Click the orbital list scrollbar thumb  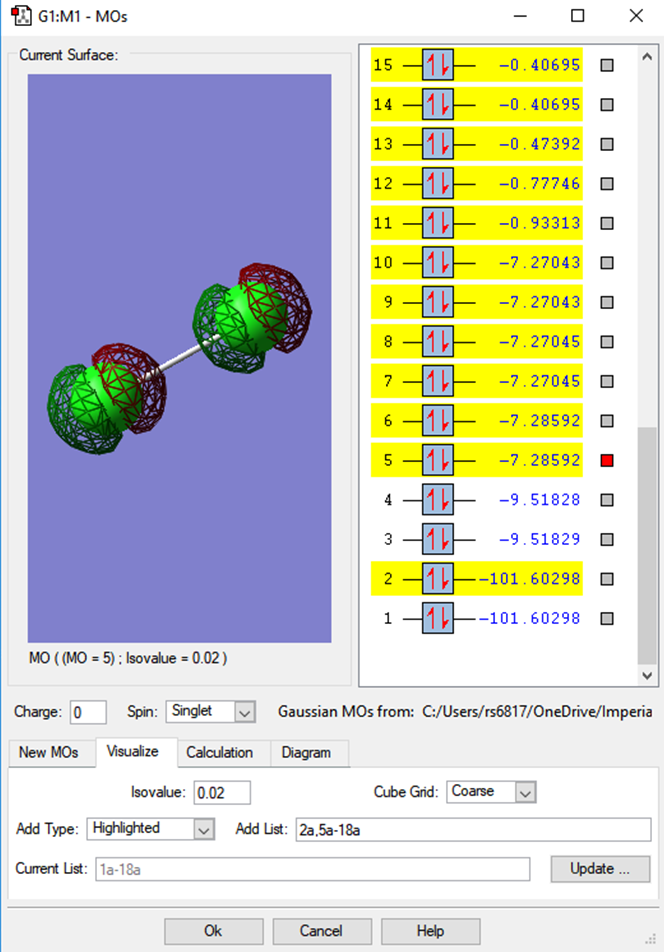click(647, 545)
